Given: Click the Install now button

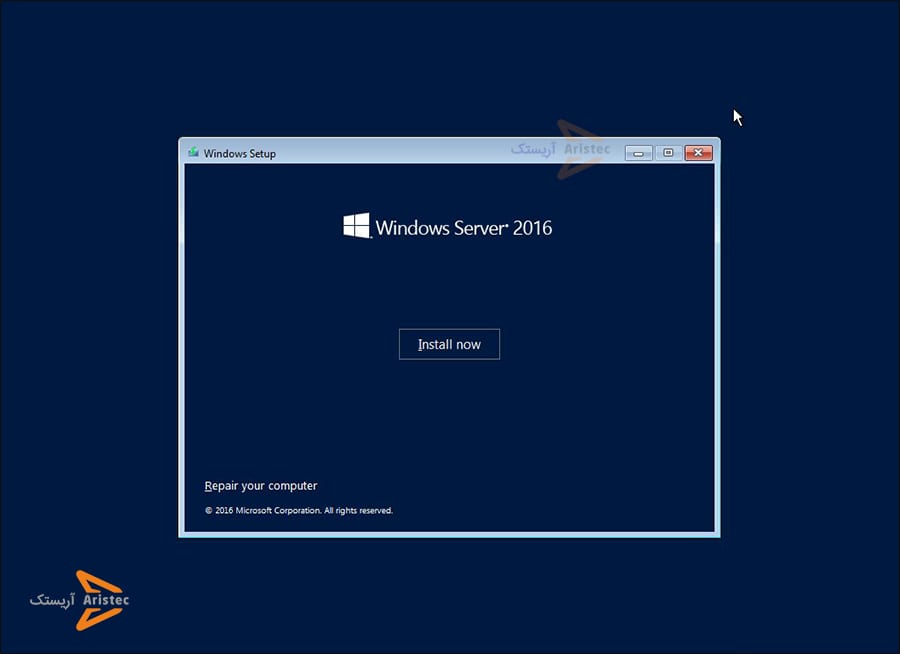Looking at the screenshot, I should pos(449,344).
